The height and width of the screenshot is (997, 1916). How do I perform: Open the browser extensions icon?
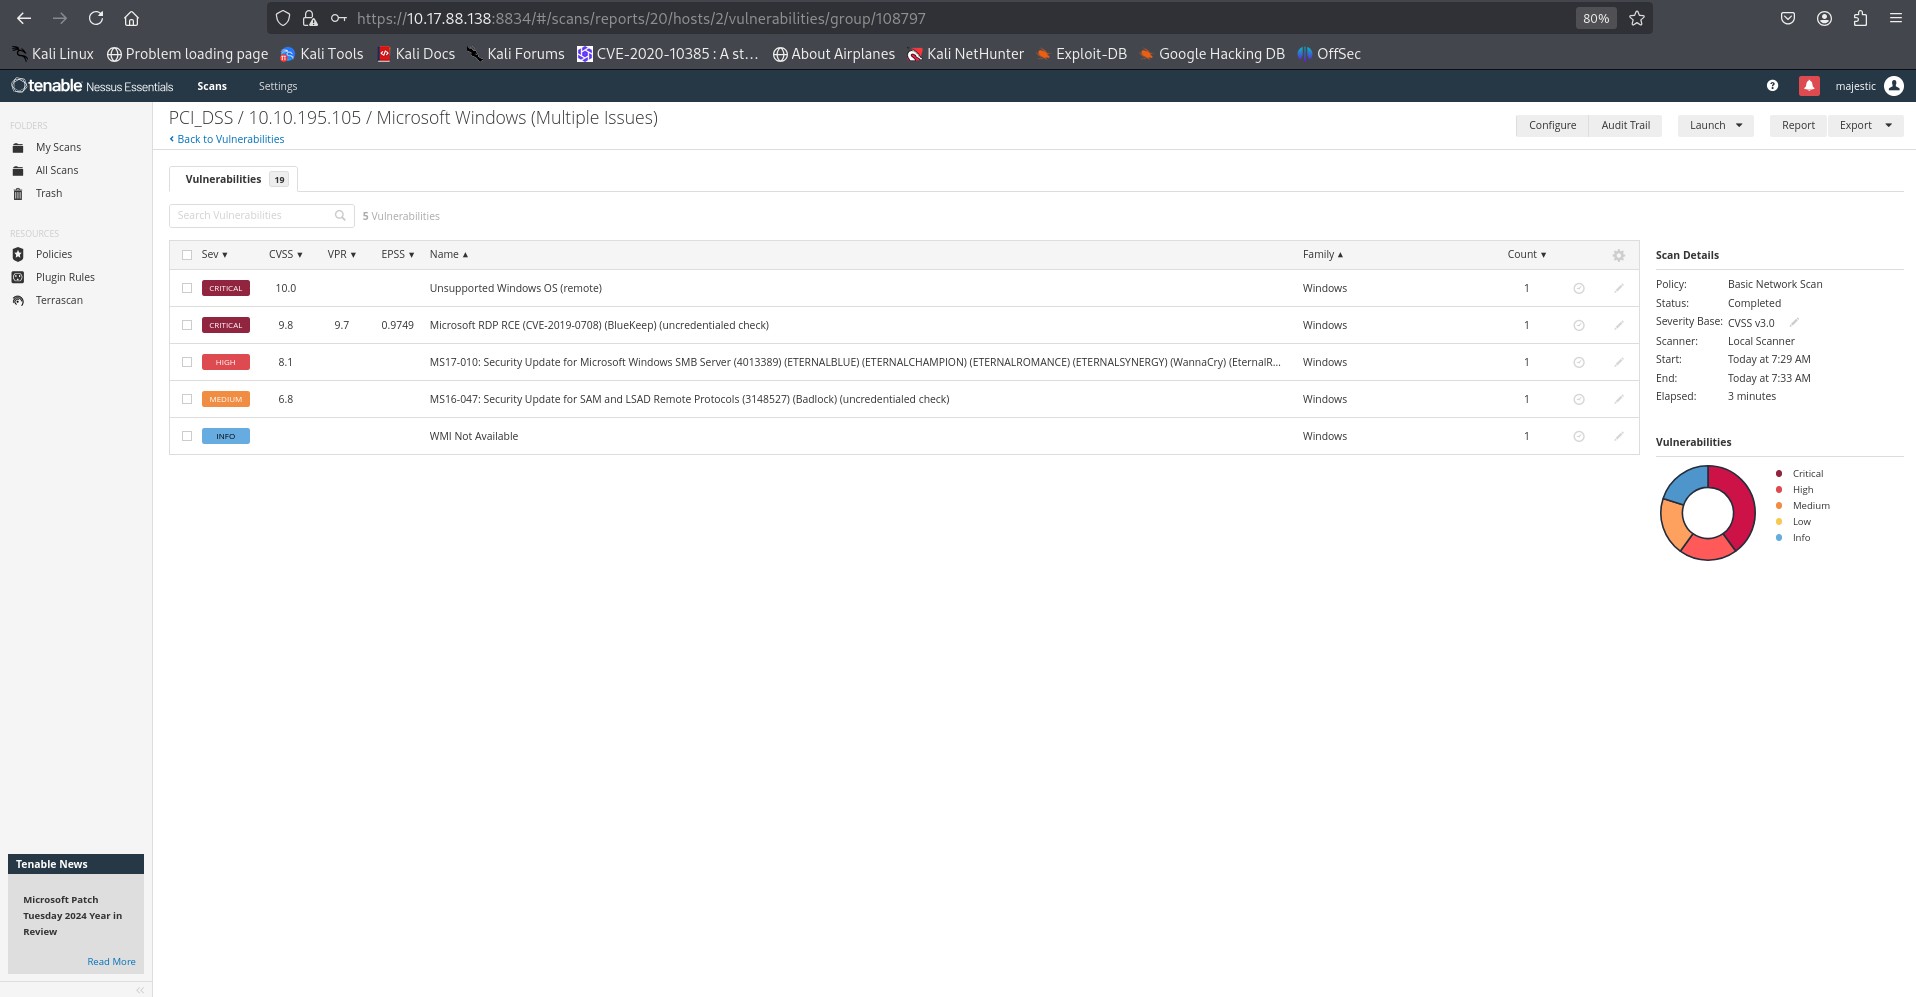tap(1860, 18)
